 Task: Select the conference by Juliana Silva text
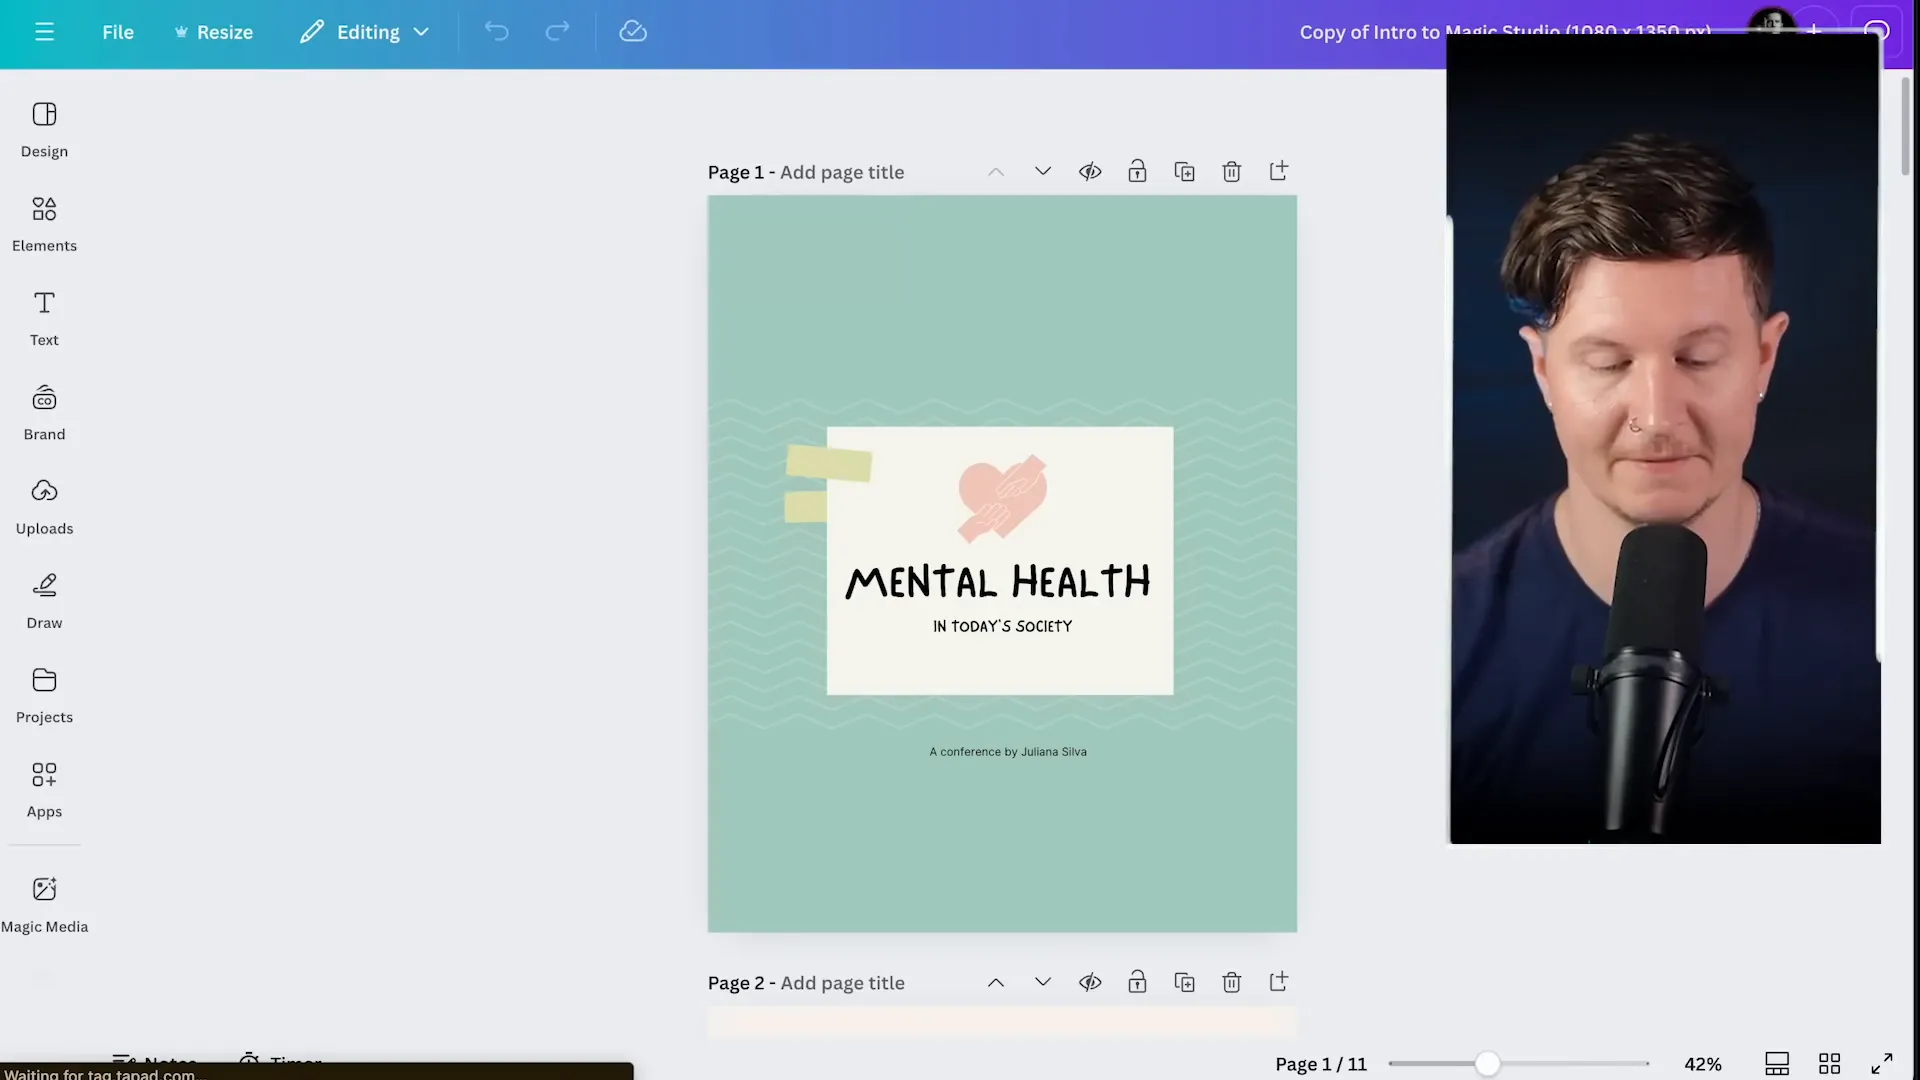click(1008, 752)
